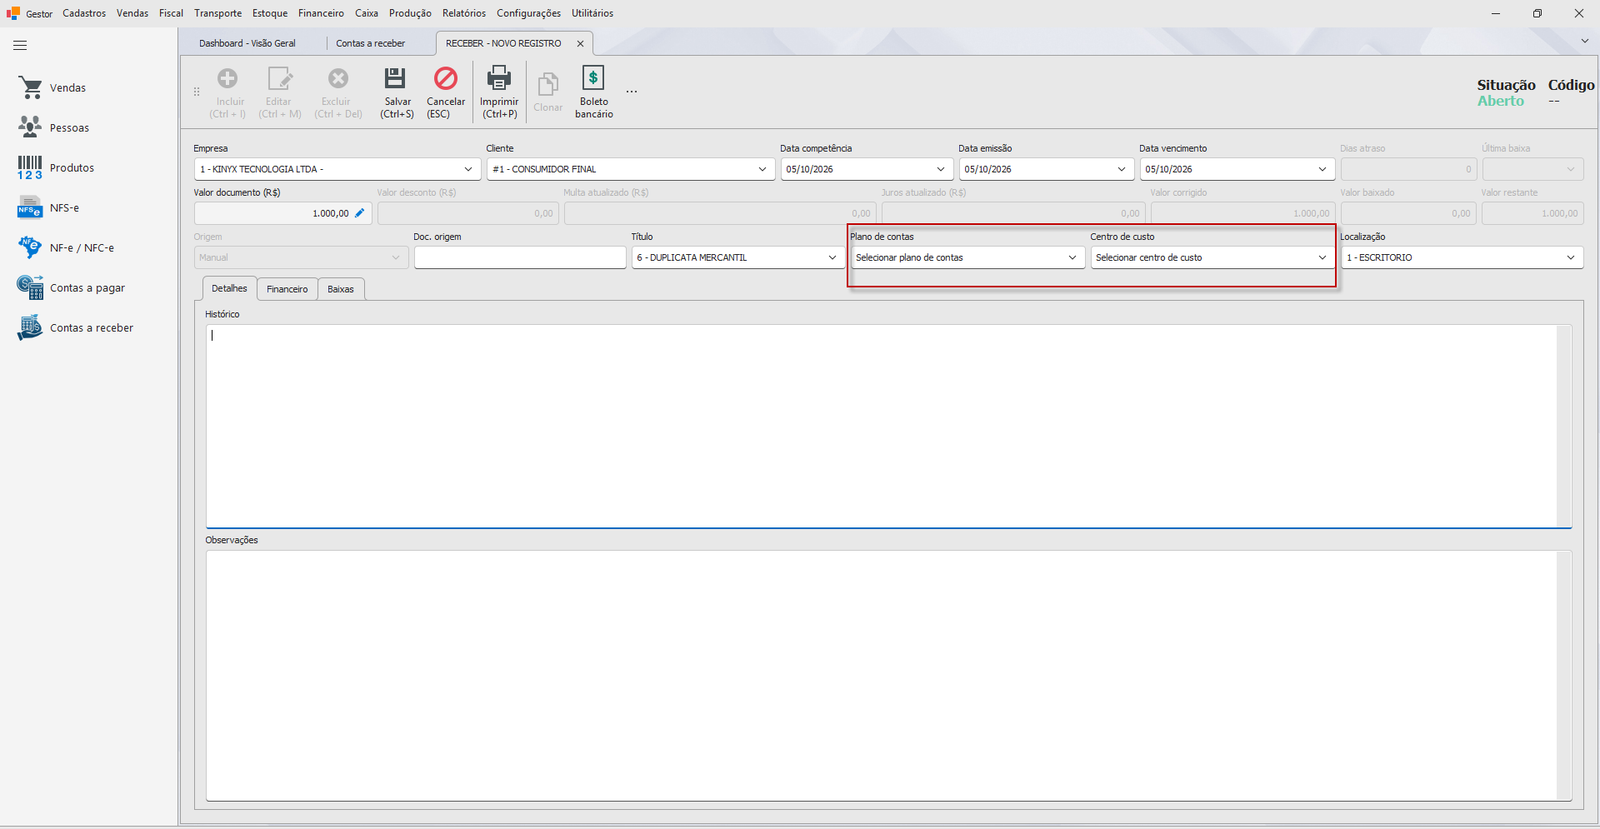Open Contas a pagar from the sidebar
Viewport: 1600px width, 829px height.
71,288
